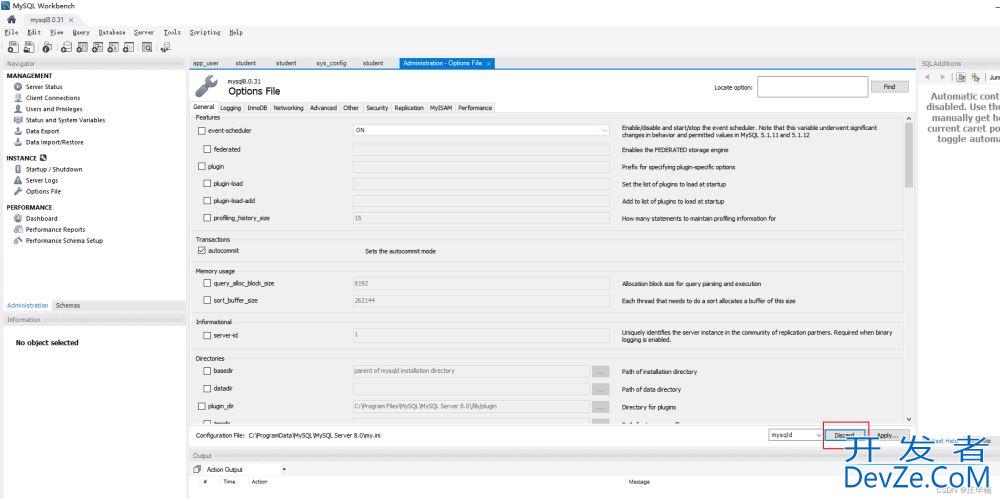The width and height of the screenshot is (1000, 499).
Task: Switch to the InnoDB options tab
Action: [x=258, y=108]
